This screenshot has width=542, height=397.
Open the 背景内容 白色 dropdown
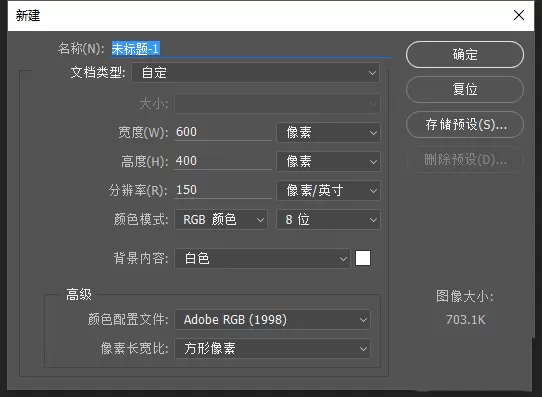point(262,258)
